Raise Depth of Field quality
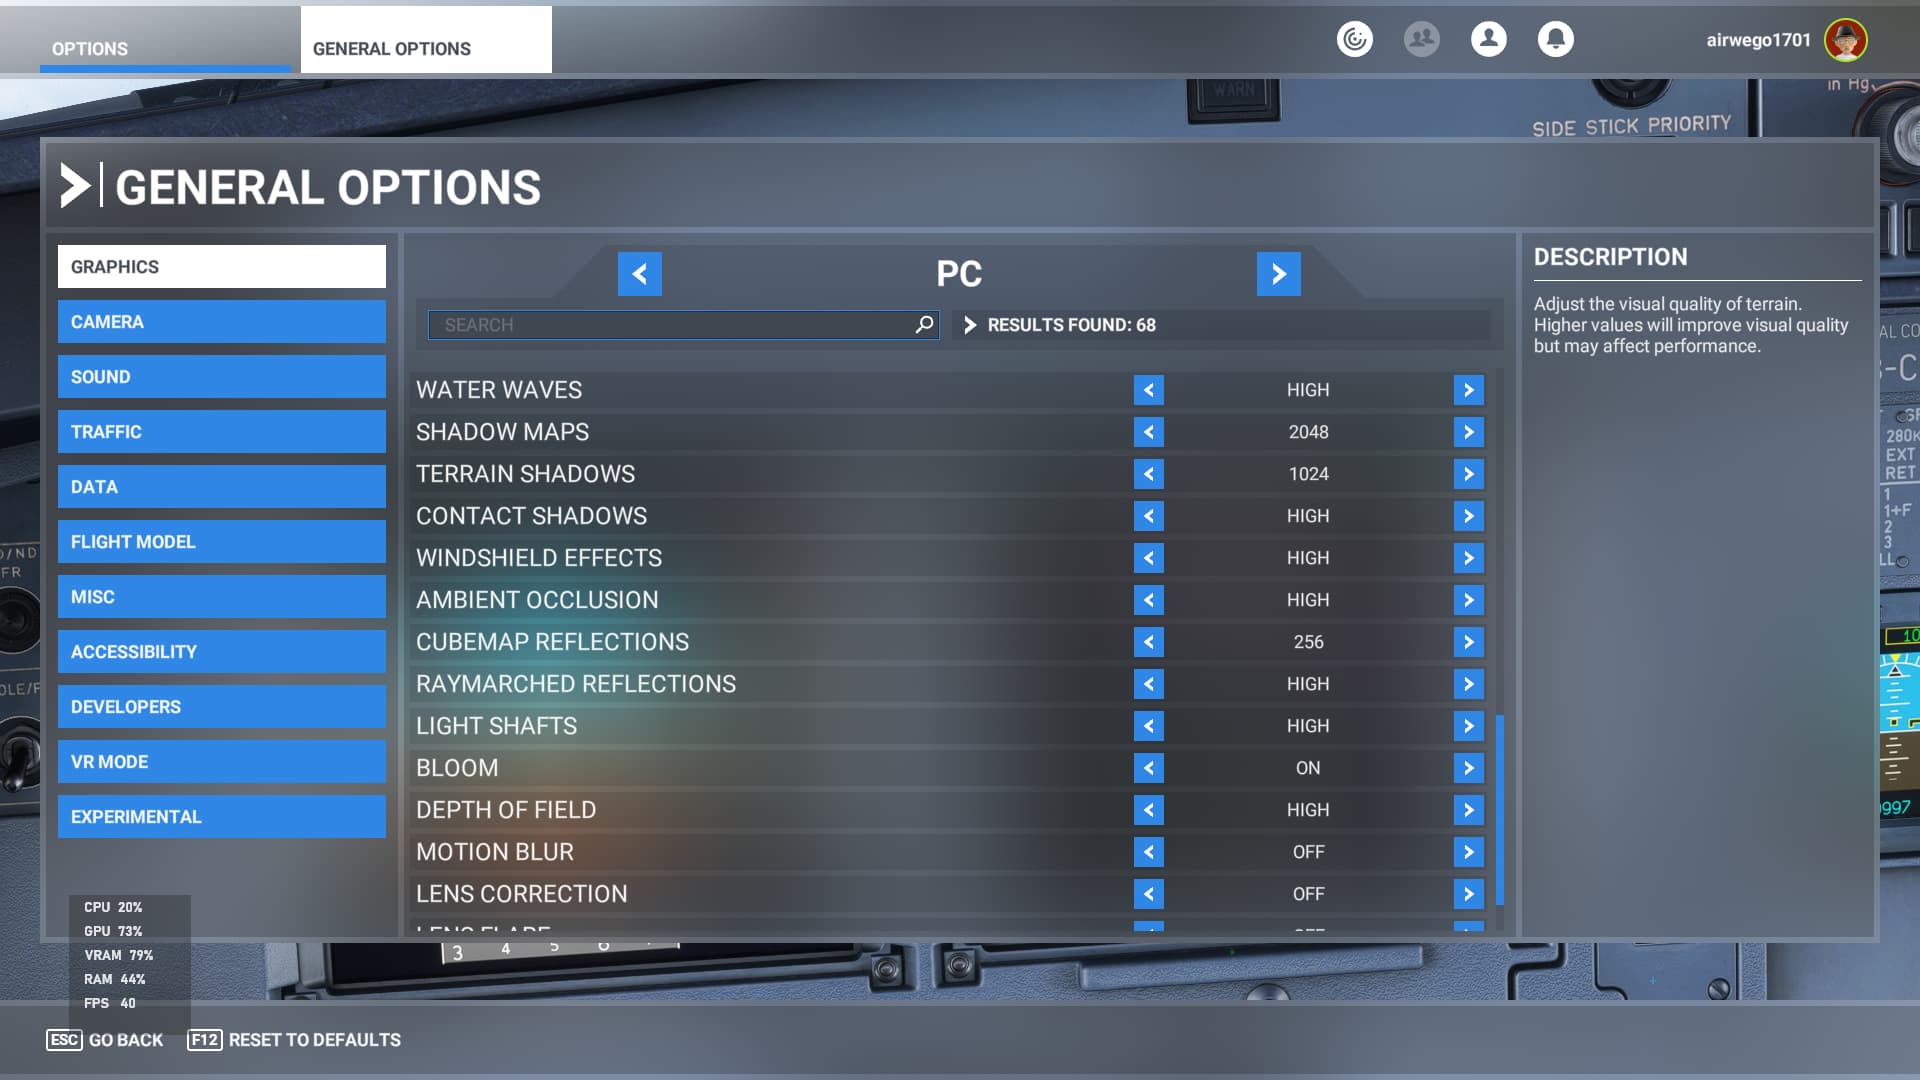This screenshot has height=1080, width=1920. point(1469,810)
